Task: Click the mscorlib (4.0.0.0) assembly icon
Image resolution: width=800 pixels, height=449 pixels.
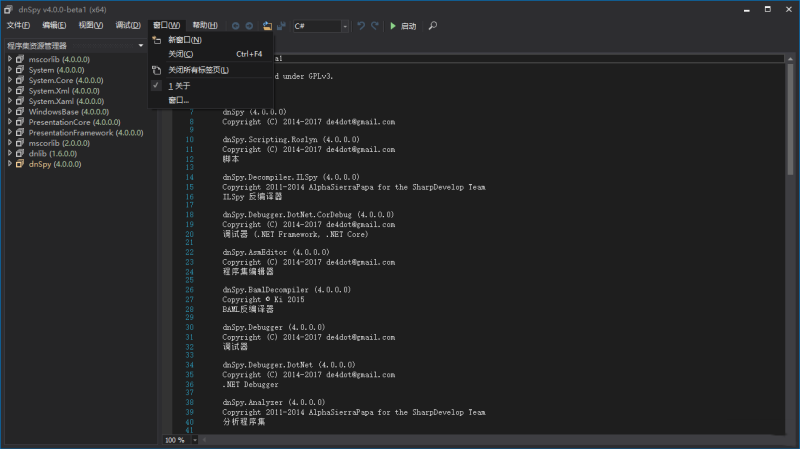Action: click(x=20, y=59)
